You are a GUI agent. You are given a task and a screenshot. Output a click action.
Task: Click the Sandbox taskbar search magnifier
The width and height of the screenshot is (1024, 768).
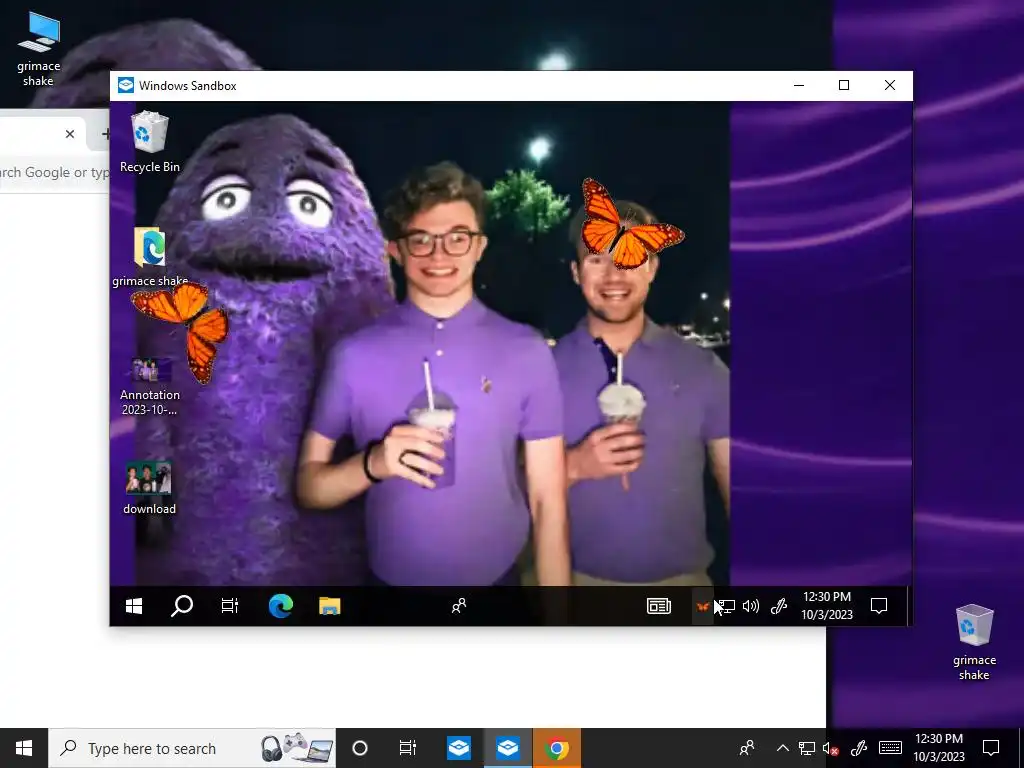click(x=182, y=606)
